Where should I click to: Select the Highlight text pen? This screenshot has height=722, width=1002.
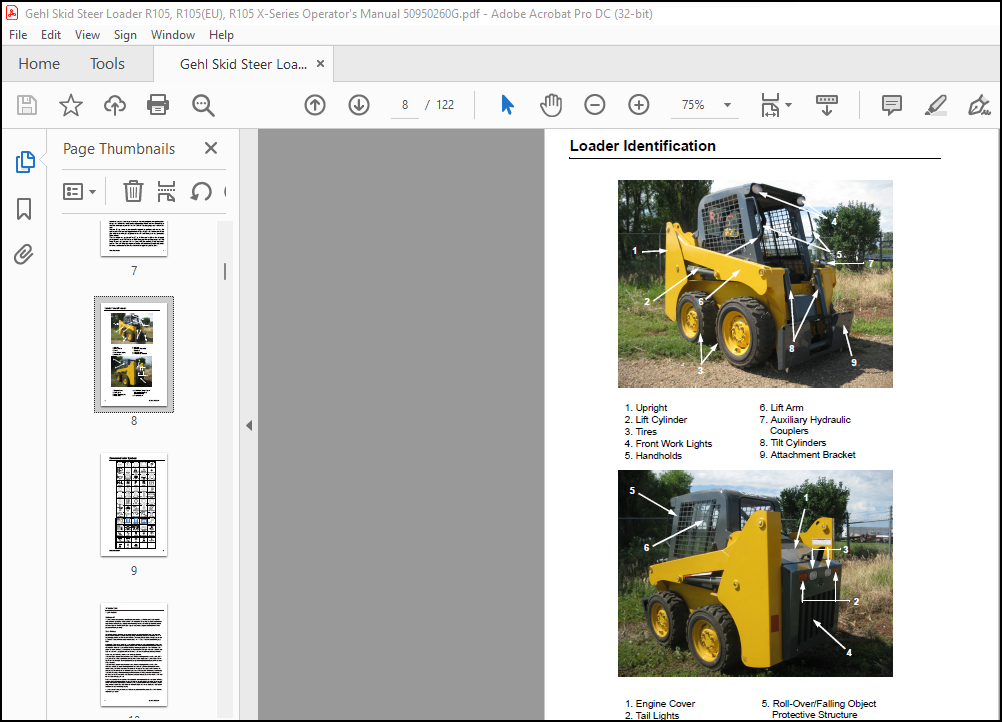[x=936, y=105]
